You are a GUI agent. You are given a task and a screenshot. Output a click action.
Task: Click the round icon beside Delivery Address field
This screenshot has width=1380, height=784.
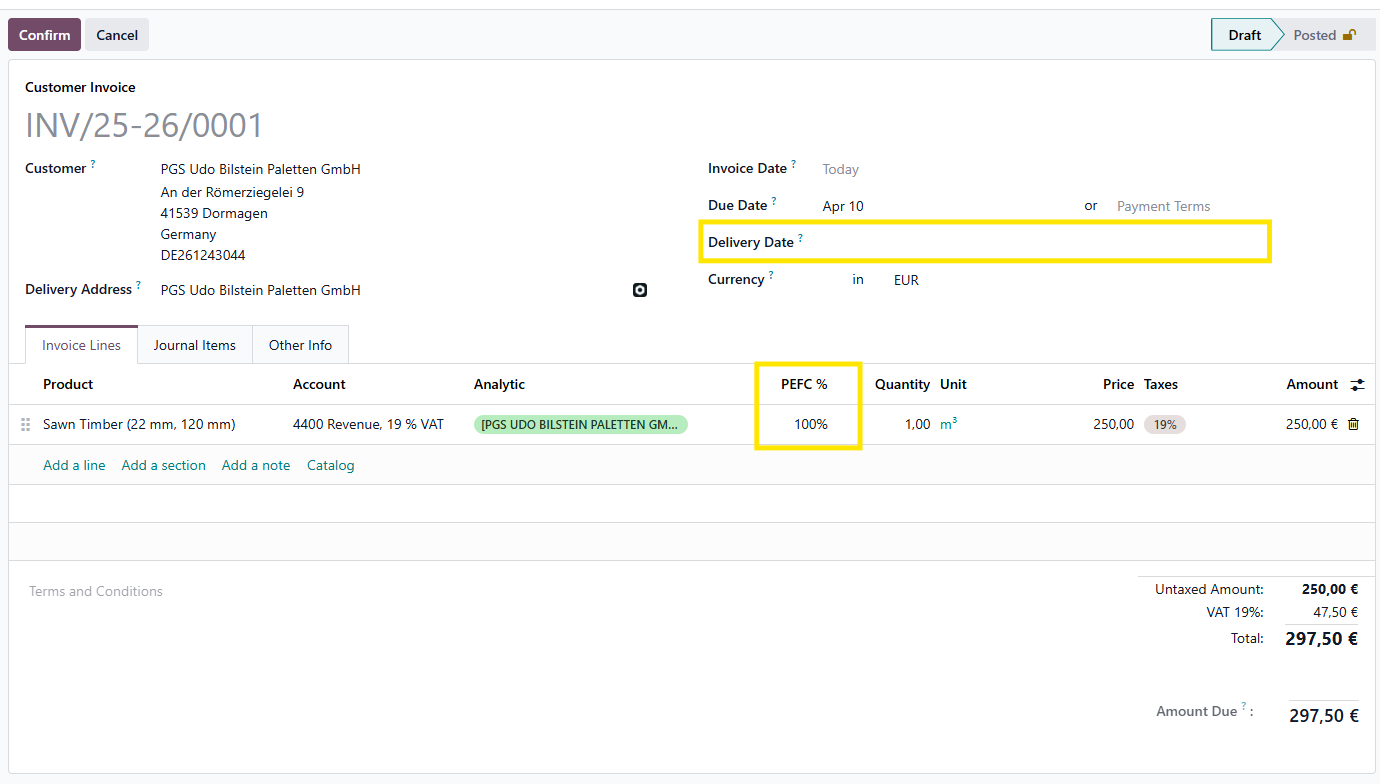point(640,290)
